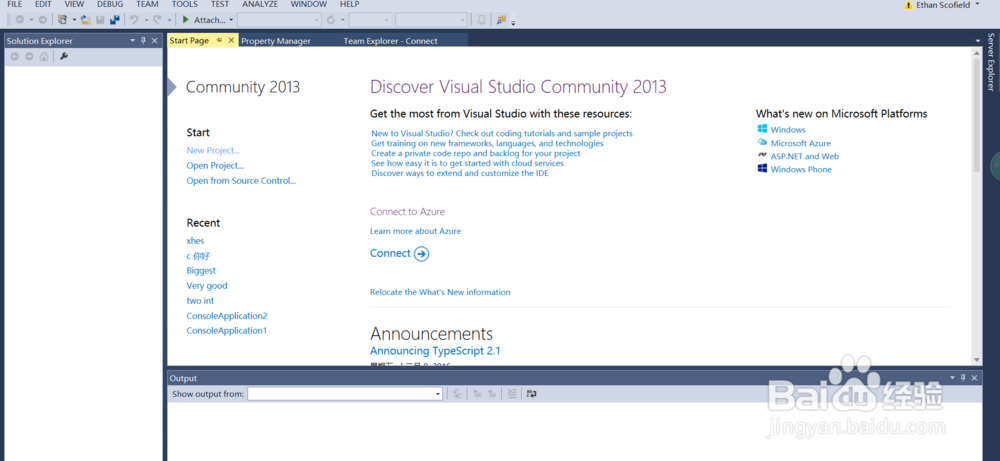
Task: Open the Solution Explorer window options dropdown
Action: pyautogui.click(x=133, y=40)
